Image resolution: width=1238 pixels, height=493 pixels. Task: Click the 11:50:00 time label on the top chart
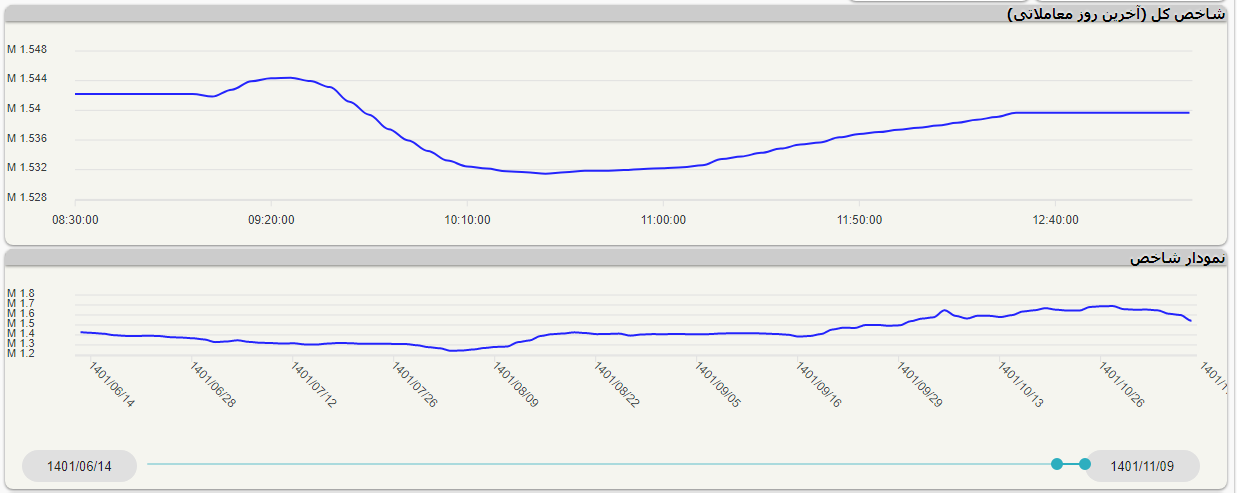coord(859,220)
